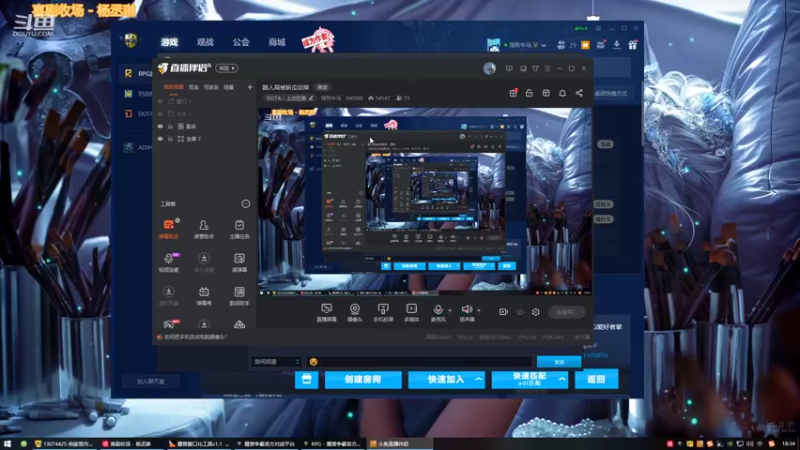
Task: Select the 公会 tab in game platform
Action: (241, 42)
